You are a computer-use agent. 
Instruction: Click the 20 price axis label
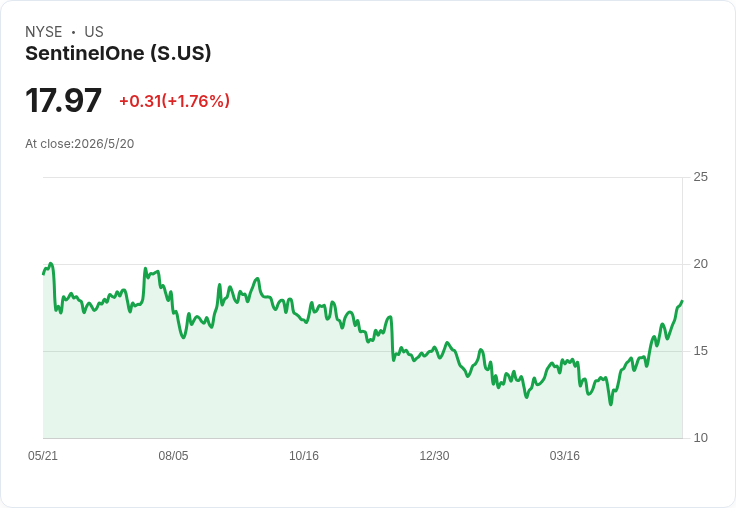point(700,264)
